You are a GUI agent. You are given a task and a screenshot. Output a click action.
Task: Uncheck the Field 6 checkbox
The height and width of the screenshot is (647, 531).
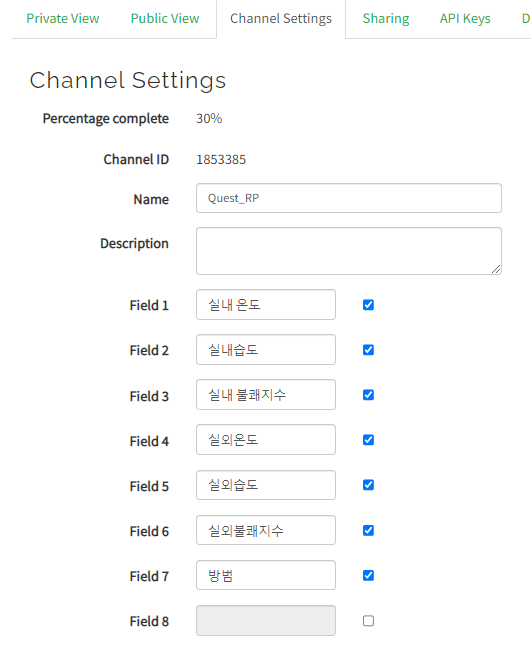pos(368,530)
